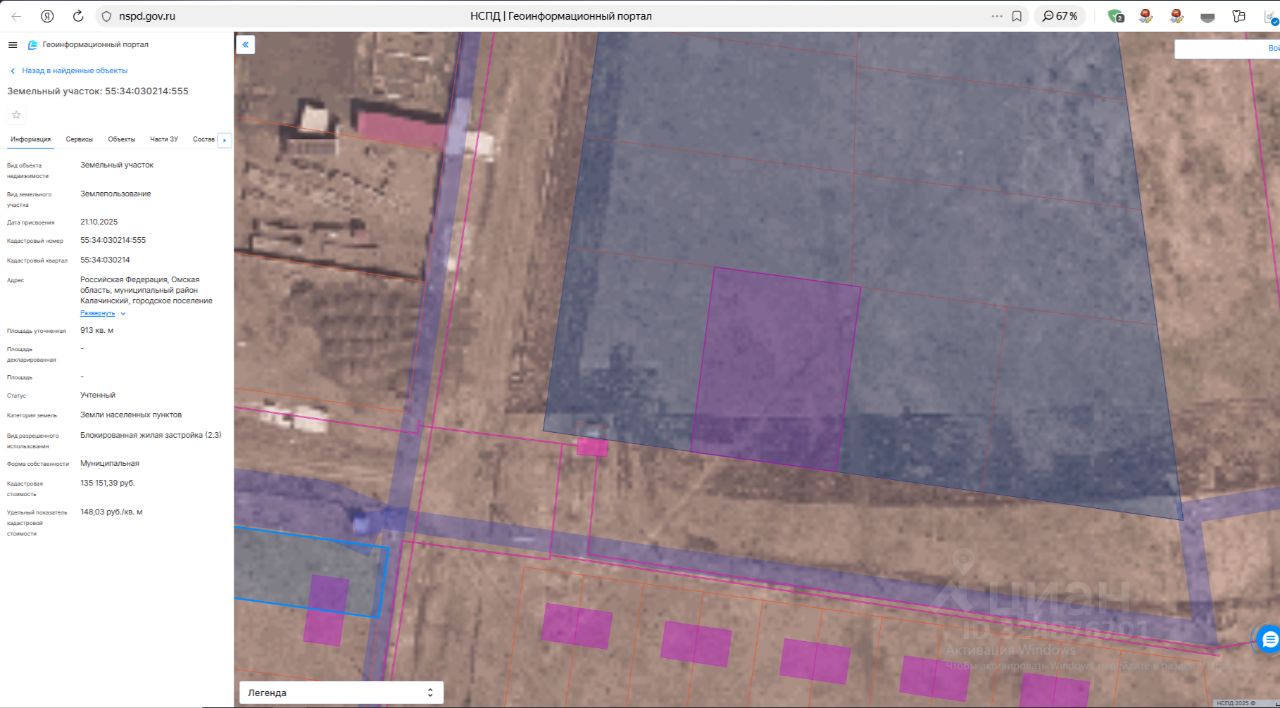Image resolution: width=1280 pixels, height=708 pixels.
Task: Click the heading Земельный участок: 55:34:030214:555
Action: pyautogui.click(x=98, y=91)
